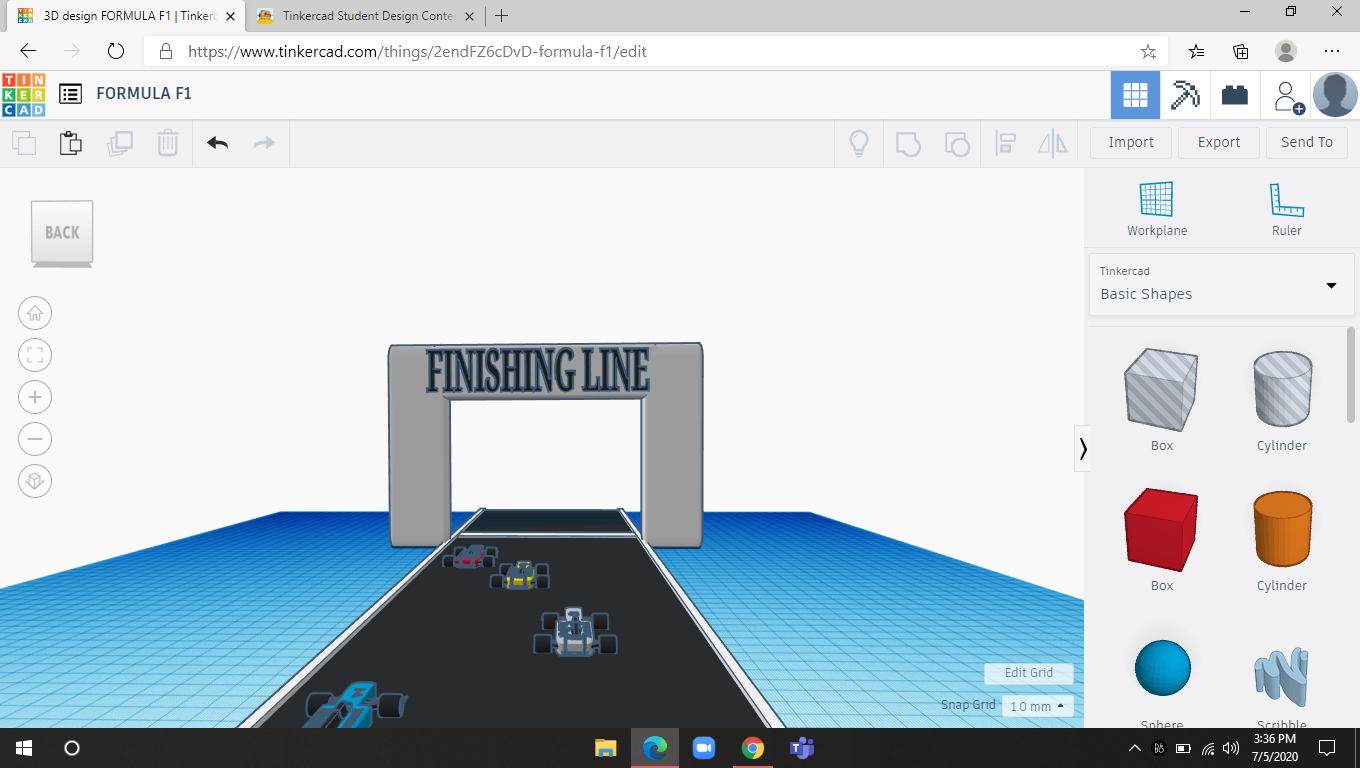
Task: Click the Send To button
Action: point(1307,142)
